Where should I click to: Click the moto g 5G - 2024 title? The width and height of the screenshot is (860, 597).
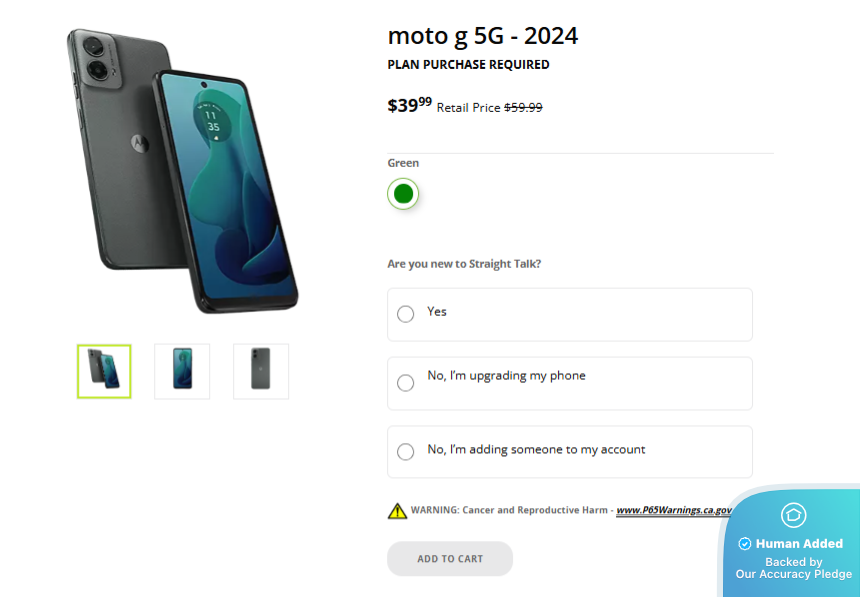pos(483,36)
